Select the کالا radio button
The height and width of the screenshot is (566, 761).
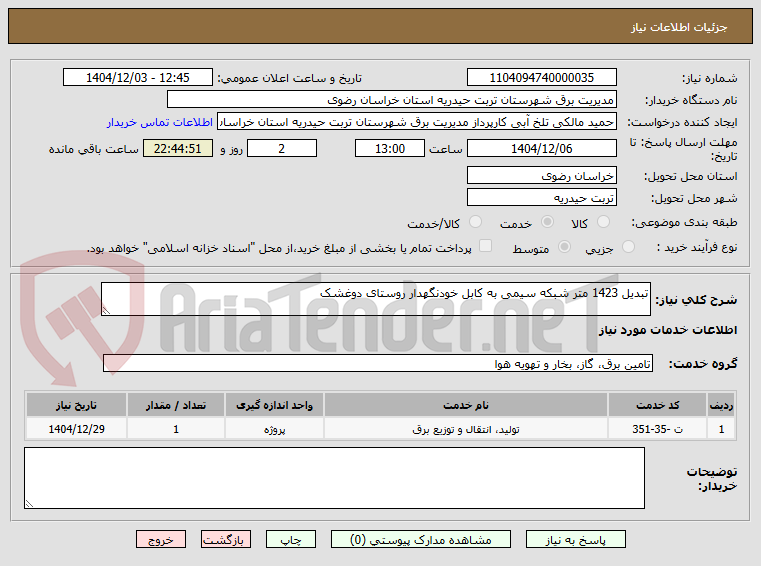[x=603, y=222]
